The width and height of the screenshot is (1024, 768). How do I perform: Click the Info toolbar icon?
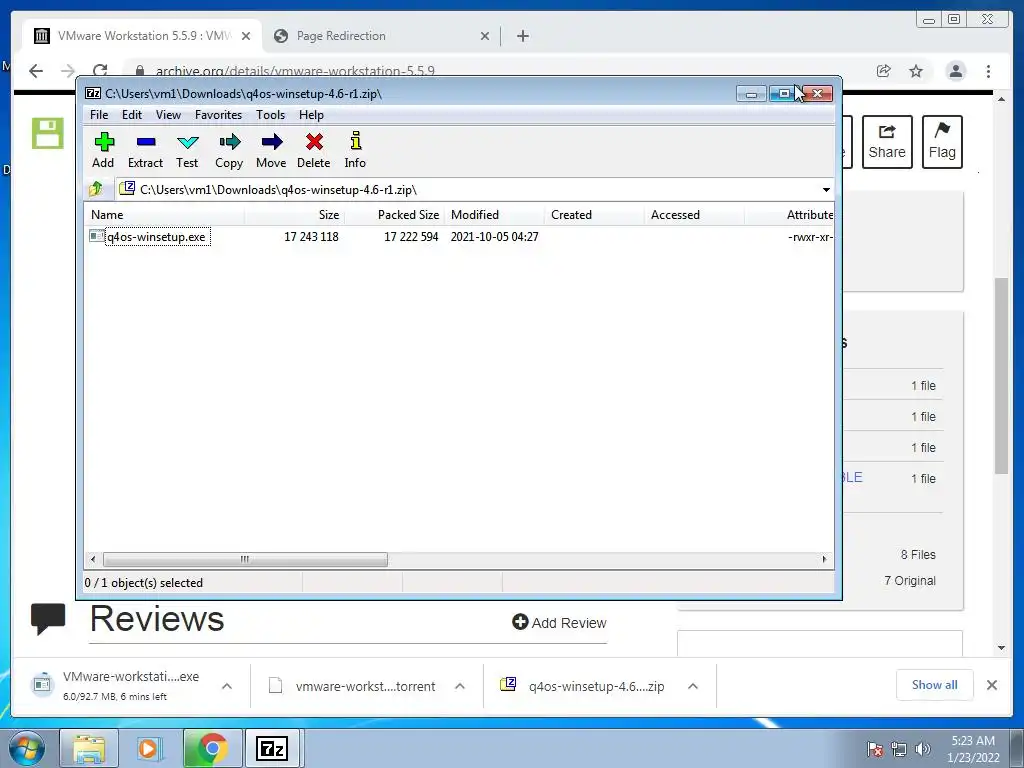coord(355,150)
